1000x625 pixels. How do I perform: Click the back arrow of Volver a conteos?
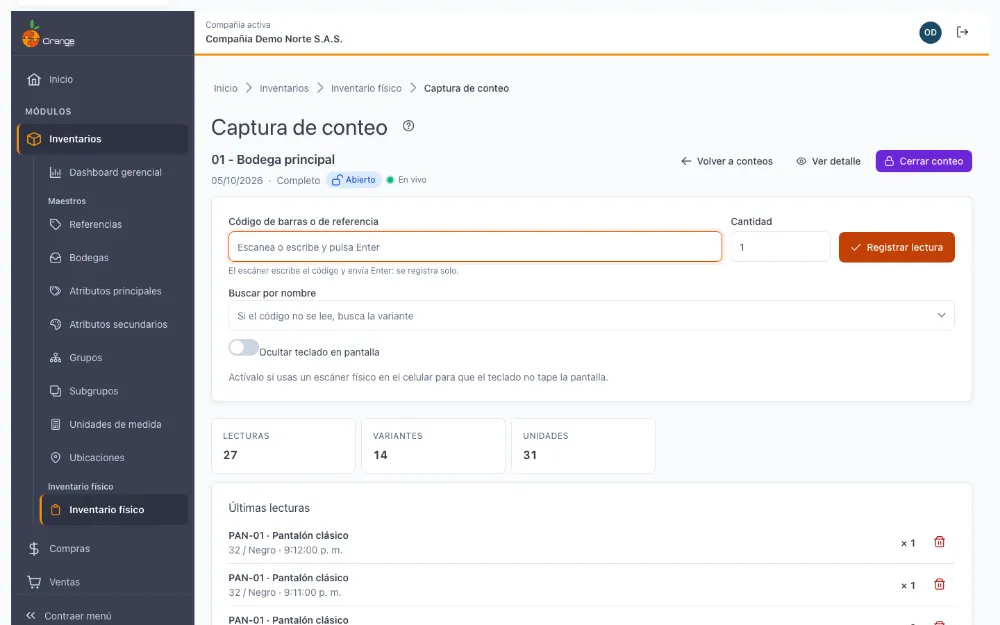(686, 161)
